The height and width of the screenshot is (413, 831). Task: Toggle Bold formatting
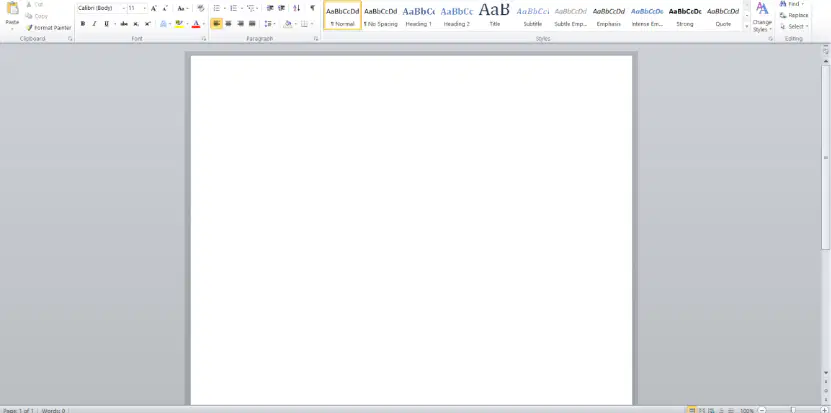(83, 24)
